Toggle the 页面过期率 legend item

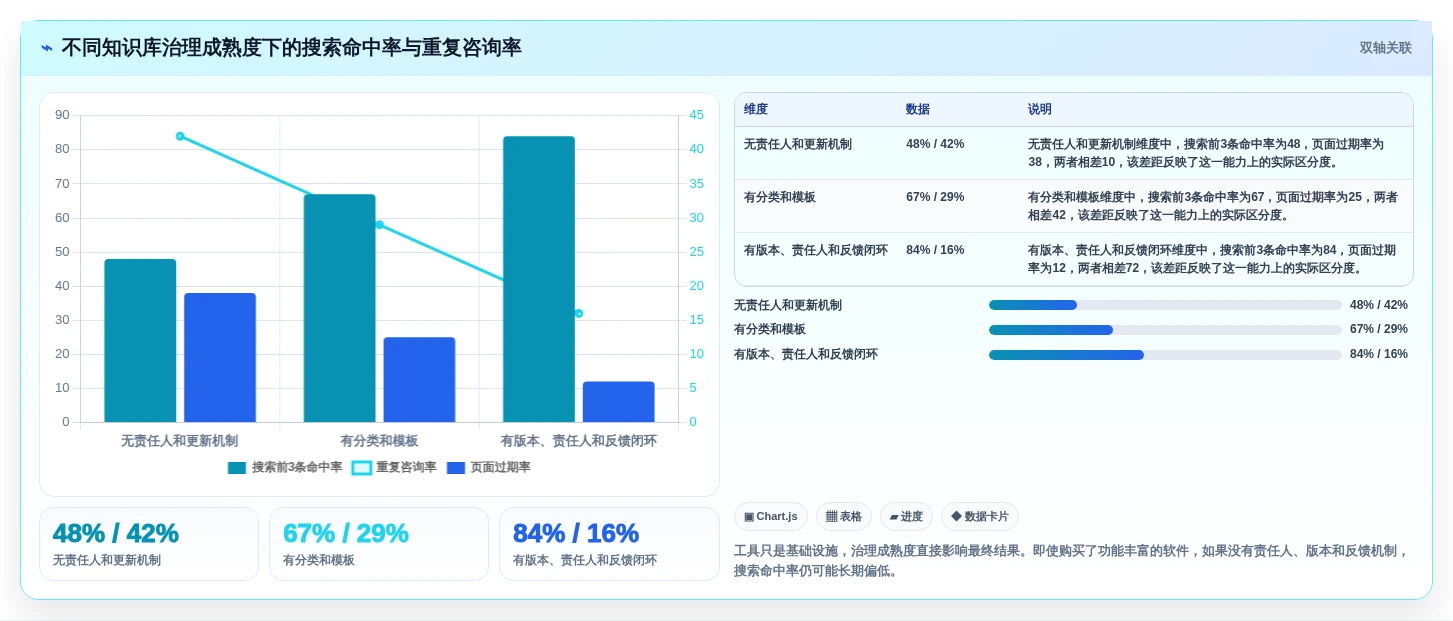tap(489, 467)
